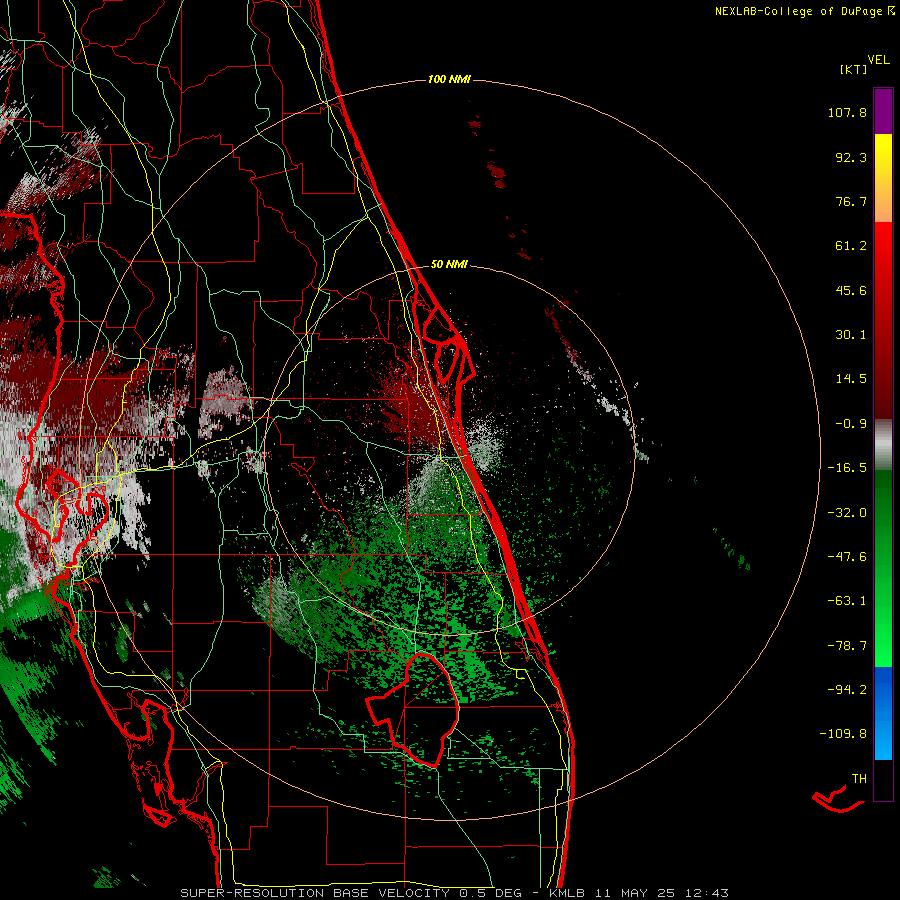Click the -78.7 legend value
900x900 pixels.
(847, 646)
